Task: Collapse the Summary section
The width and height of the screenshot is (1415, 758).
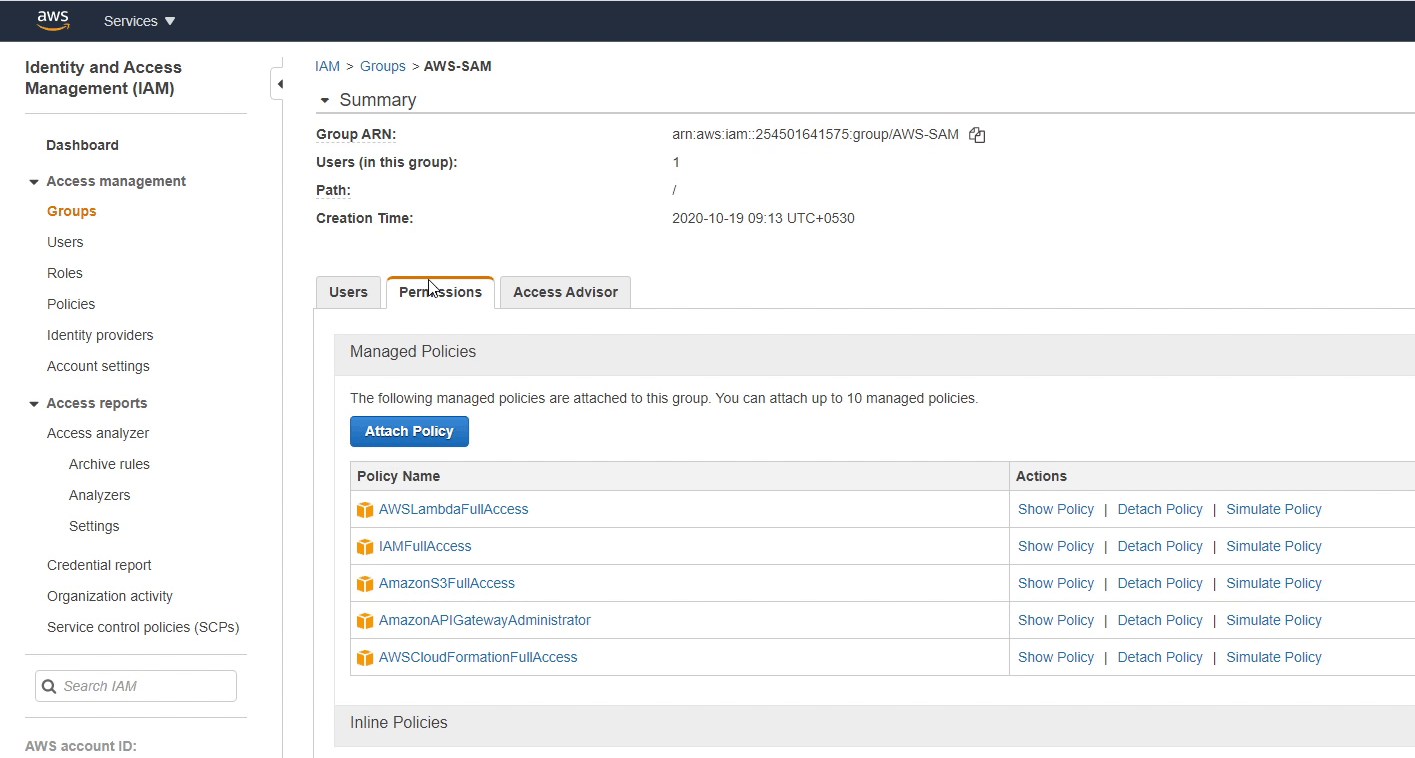Action: pos(323,100)
